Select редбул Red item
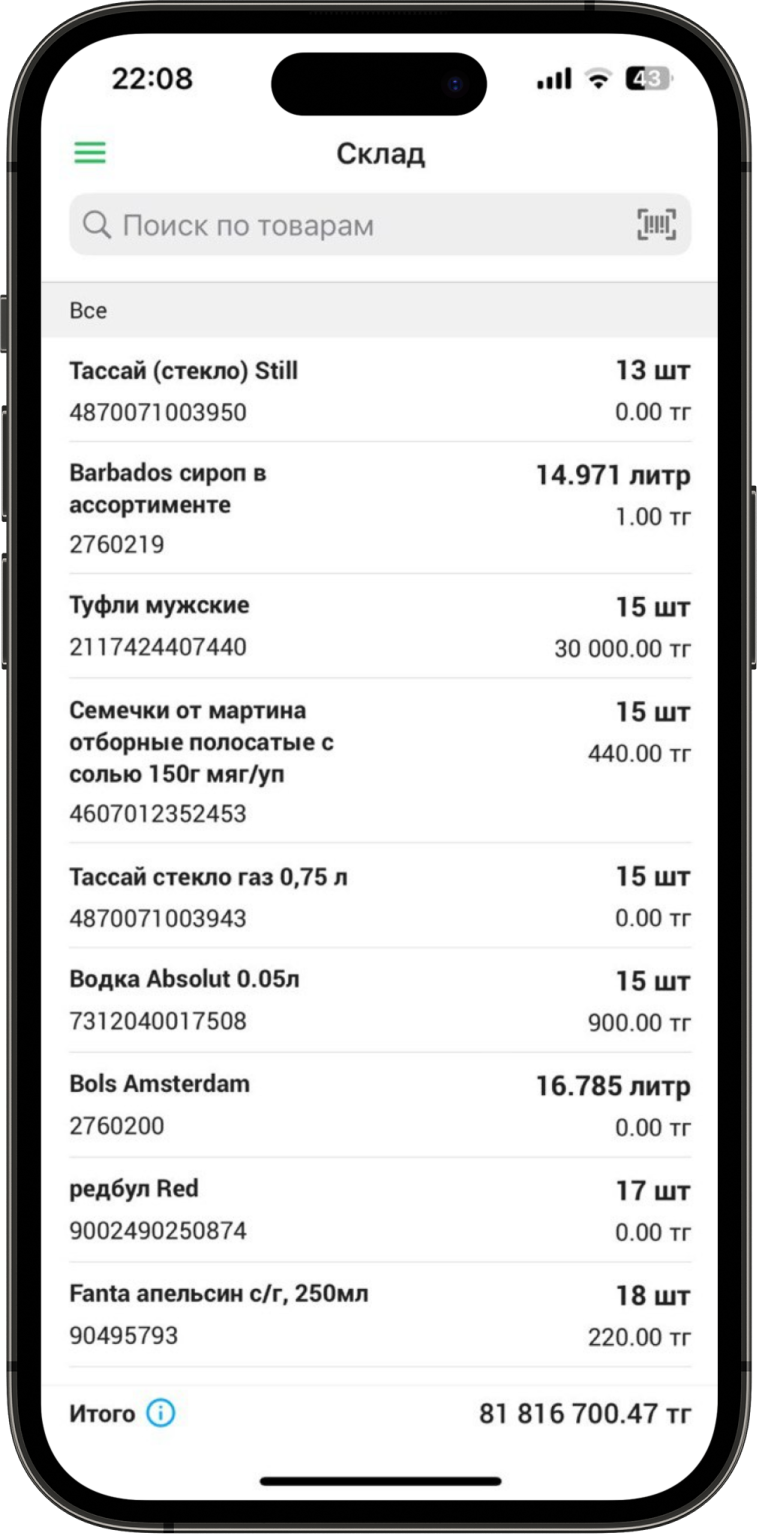 [x=379, y=1209]
